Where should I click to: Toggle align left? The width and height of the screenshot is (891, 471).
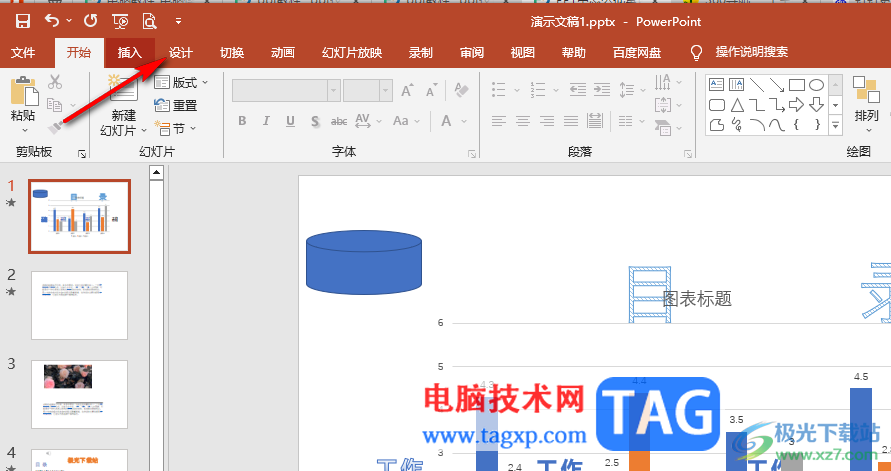499,120
